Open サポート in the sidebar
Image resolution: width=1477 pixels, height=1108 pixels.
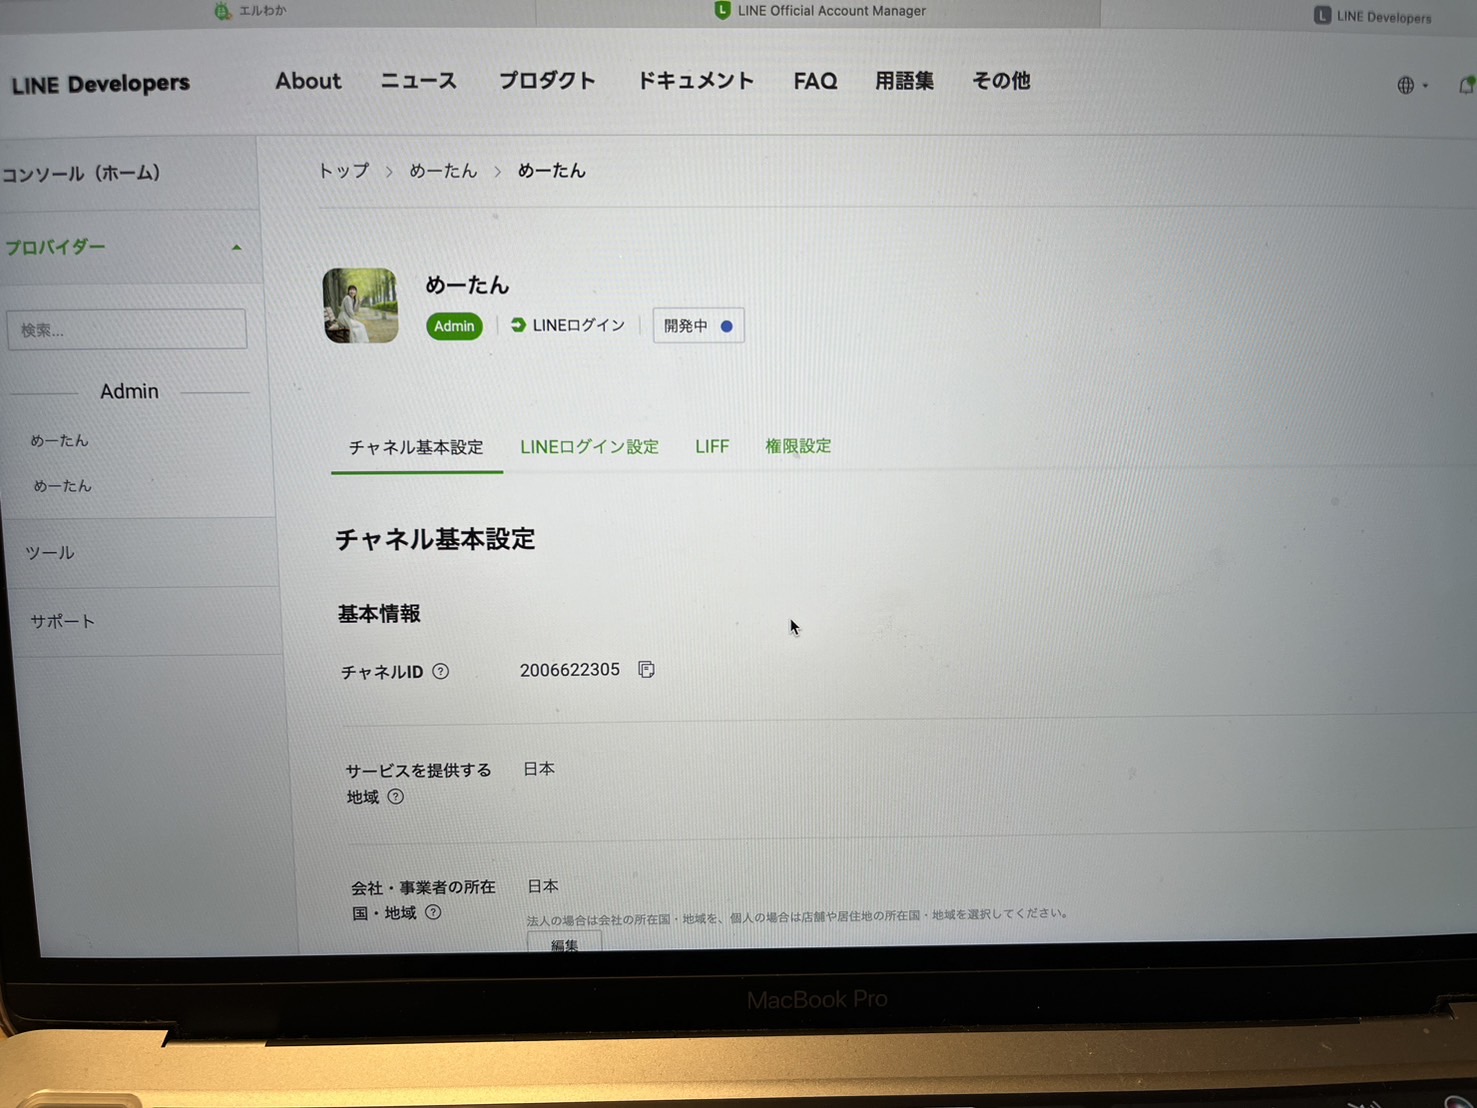(62, 621)
